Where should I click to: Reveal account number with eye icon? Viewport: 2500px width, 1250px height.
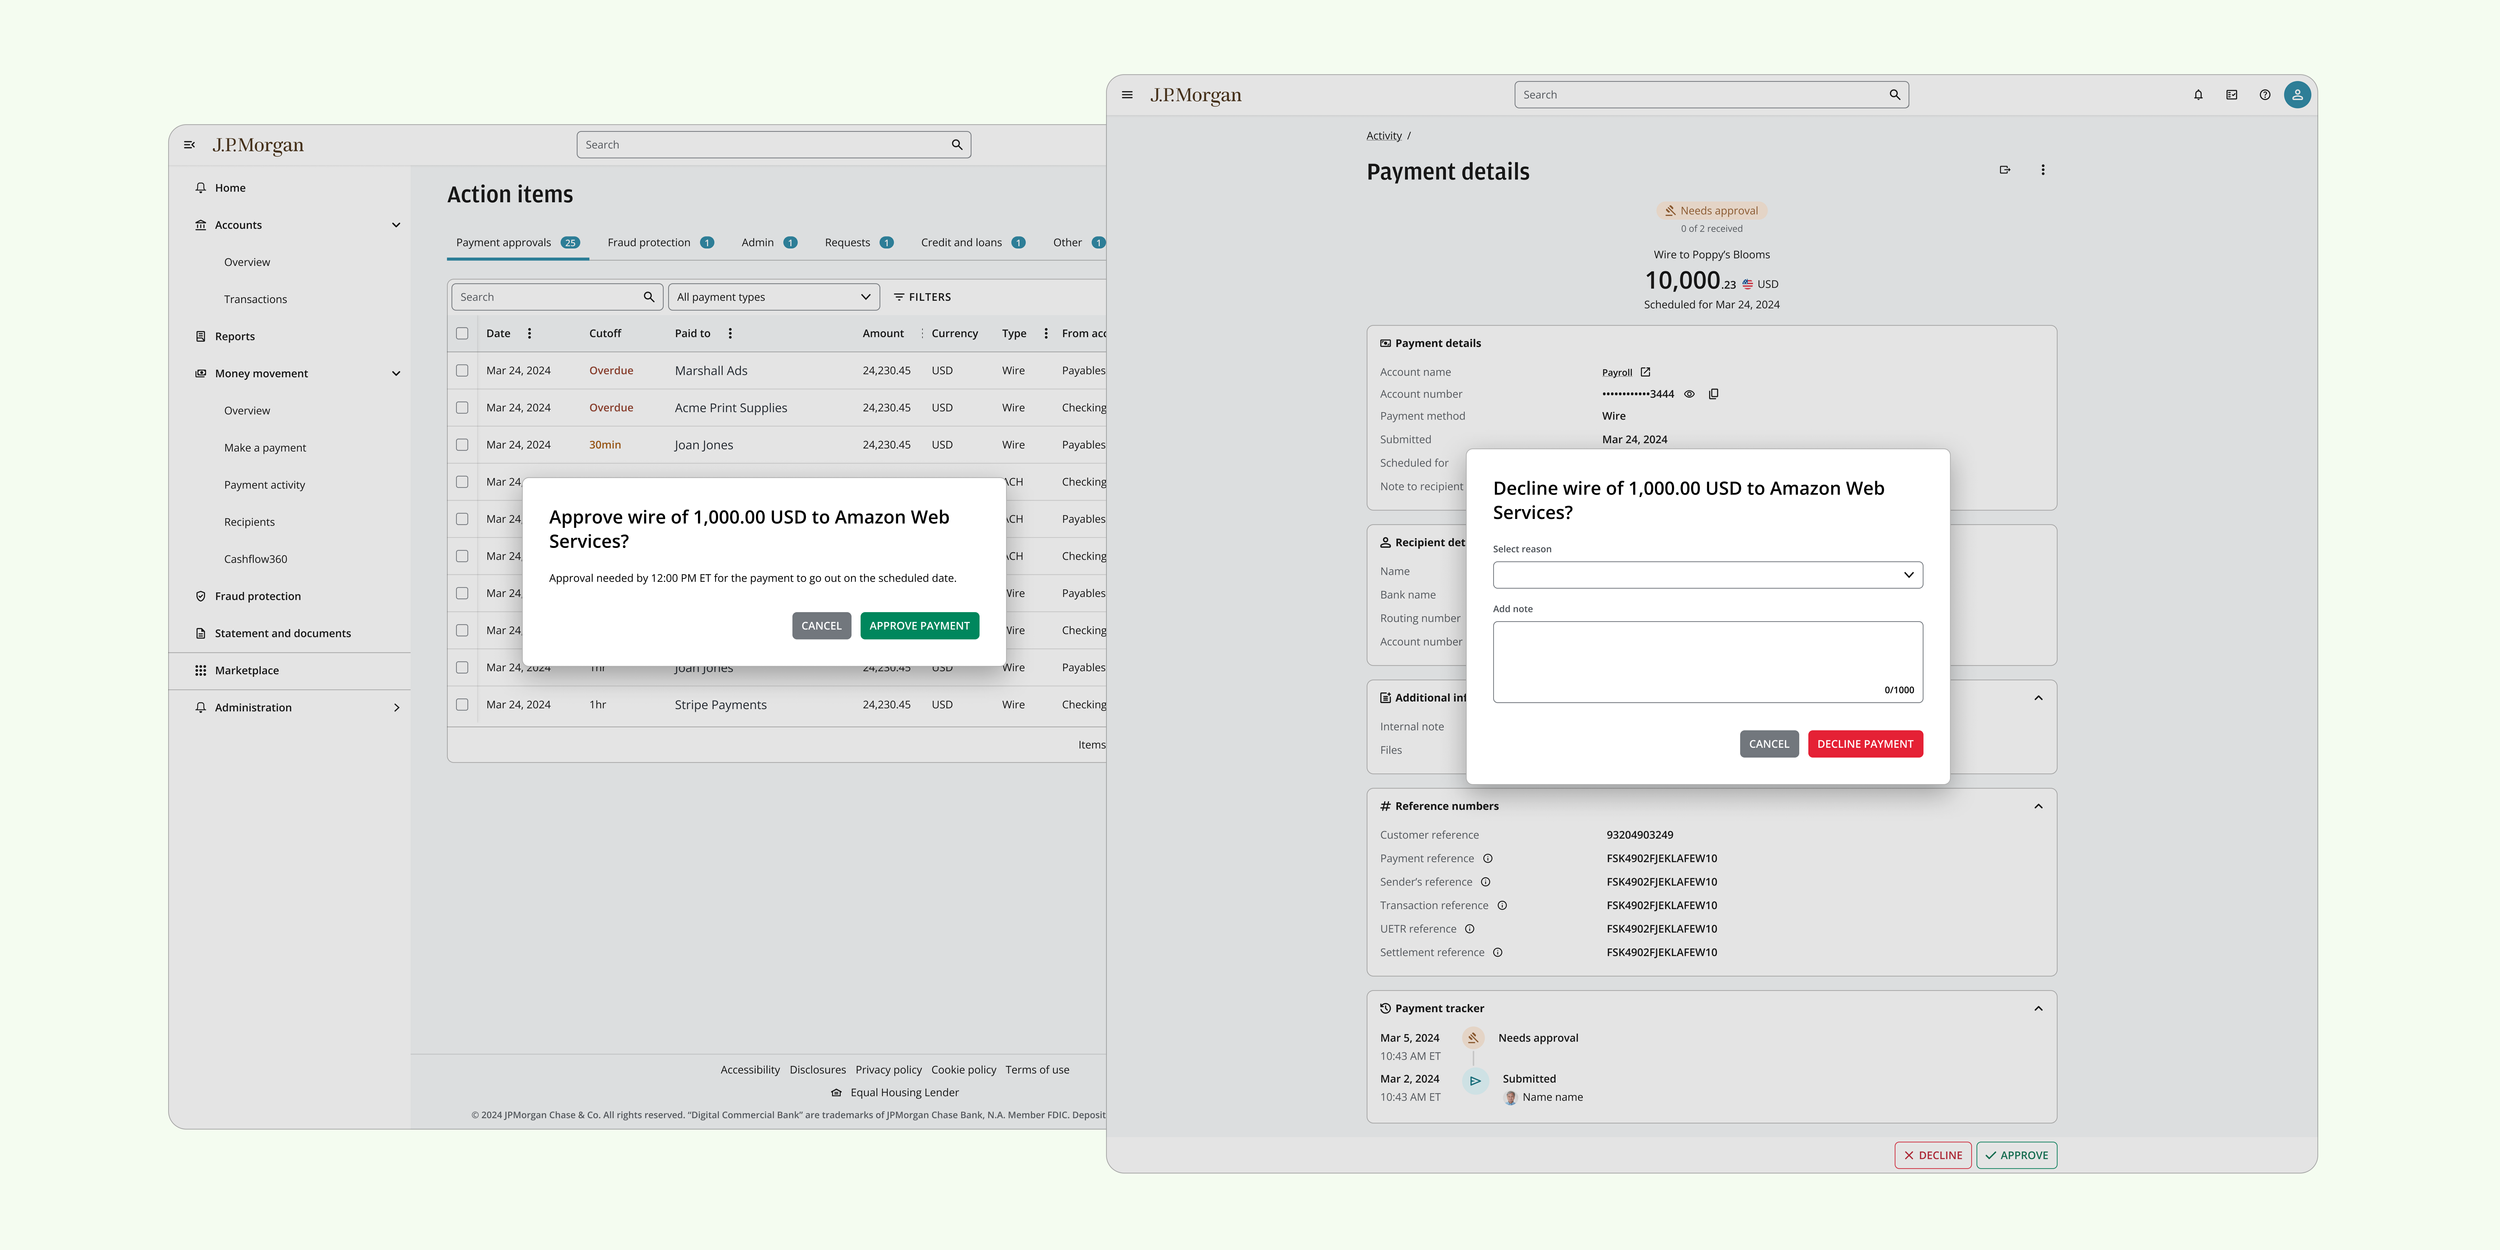click(1689, 394)
